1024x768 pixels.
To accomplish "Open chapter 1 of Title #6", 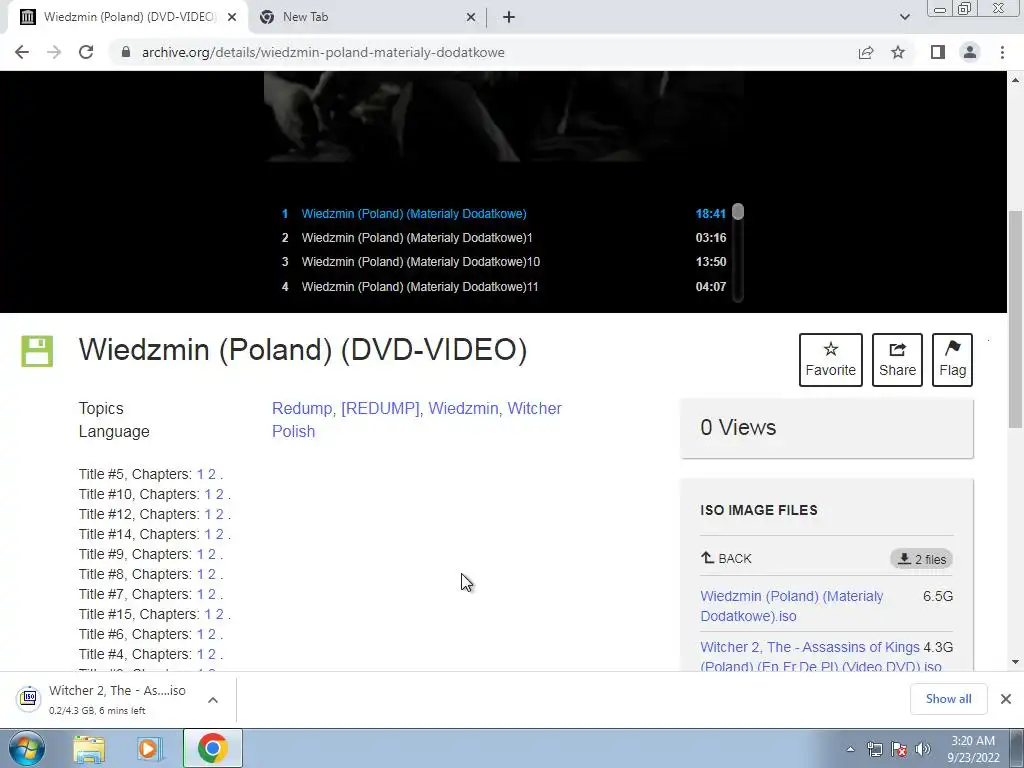I will [x=200, y=635].
